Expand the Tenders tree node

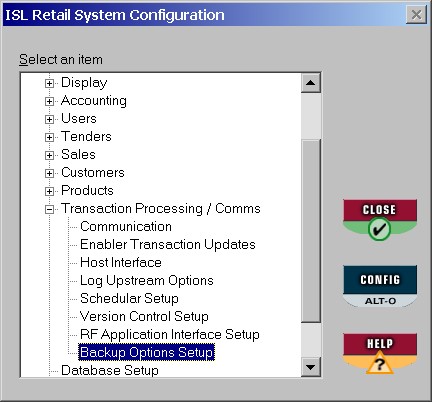49,137
